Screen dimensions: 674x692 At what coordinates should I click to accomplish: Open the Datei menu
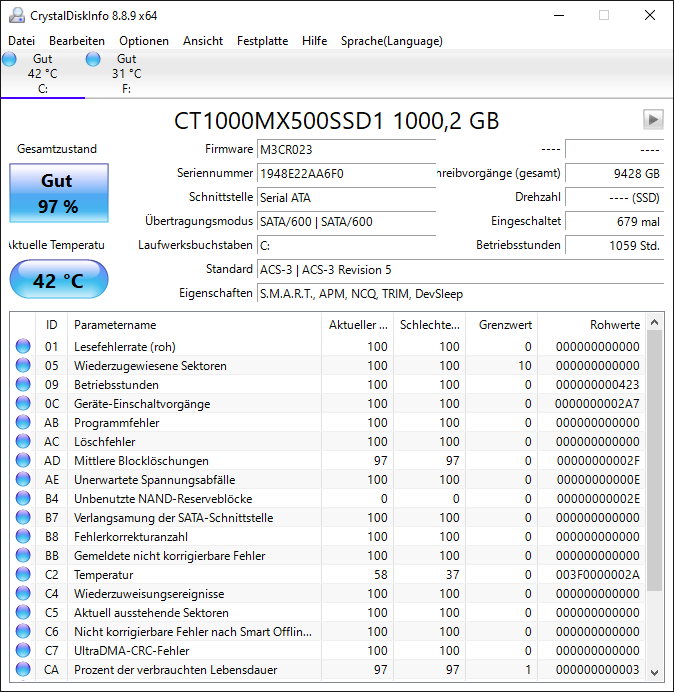[x=21, y=41]
